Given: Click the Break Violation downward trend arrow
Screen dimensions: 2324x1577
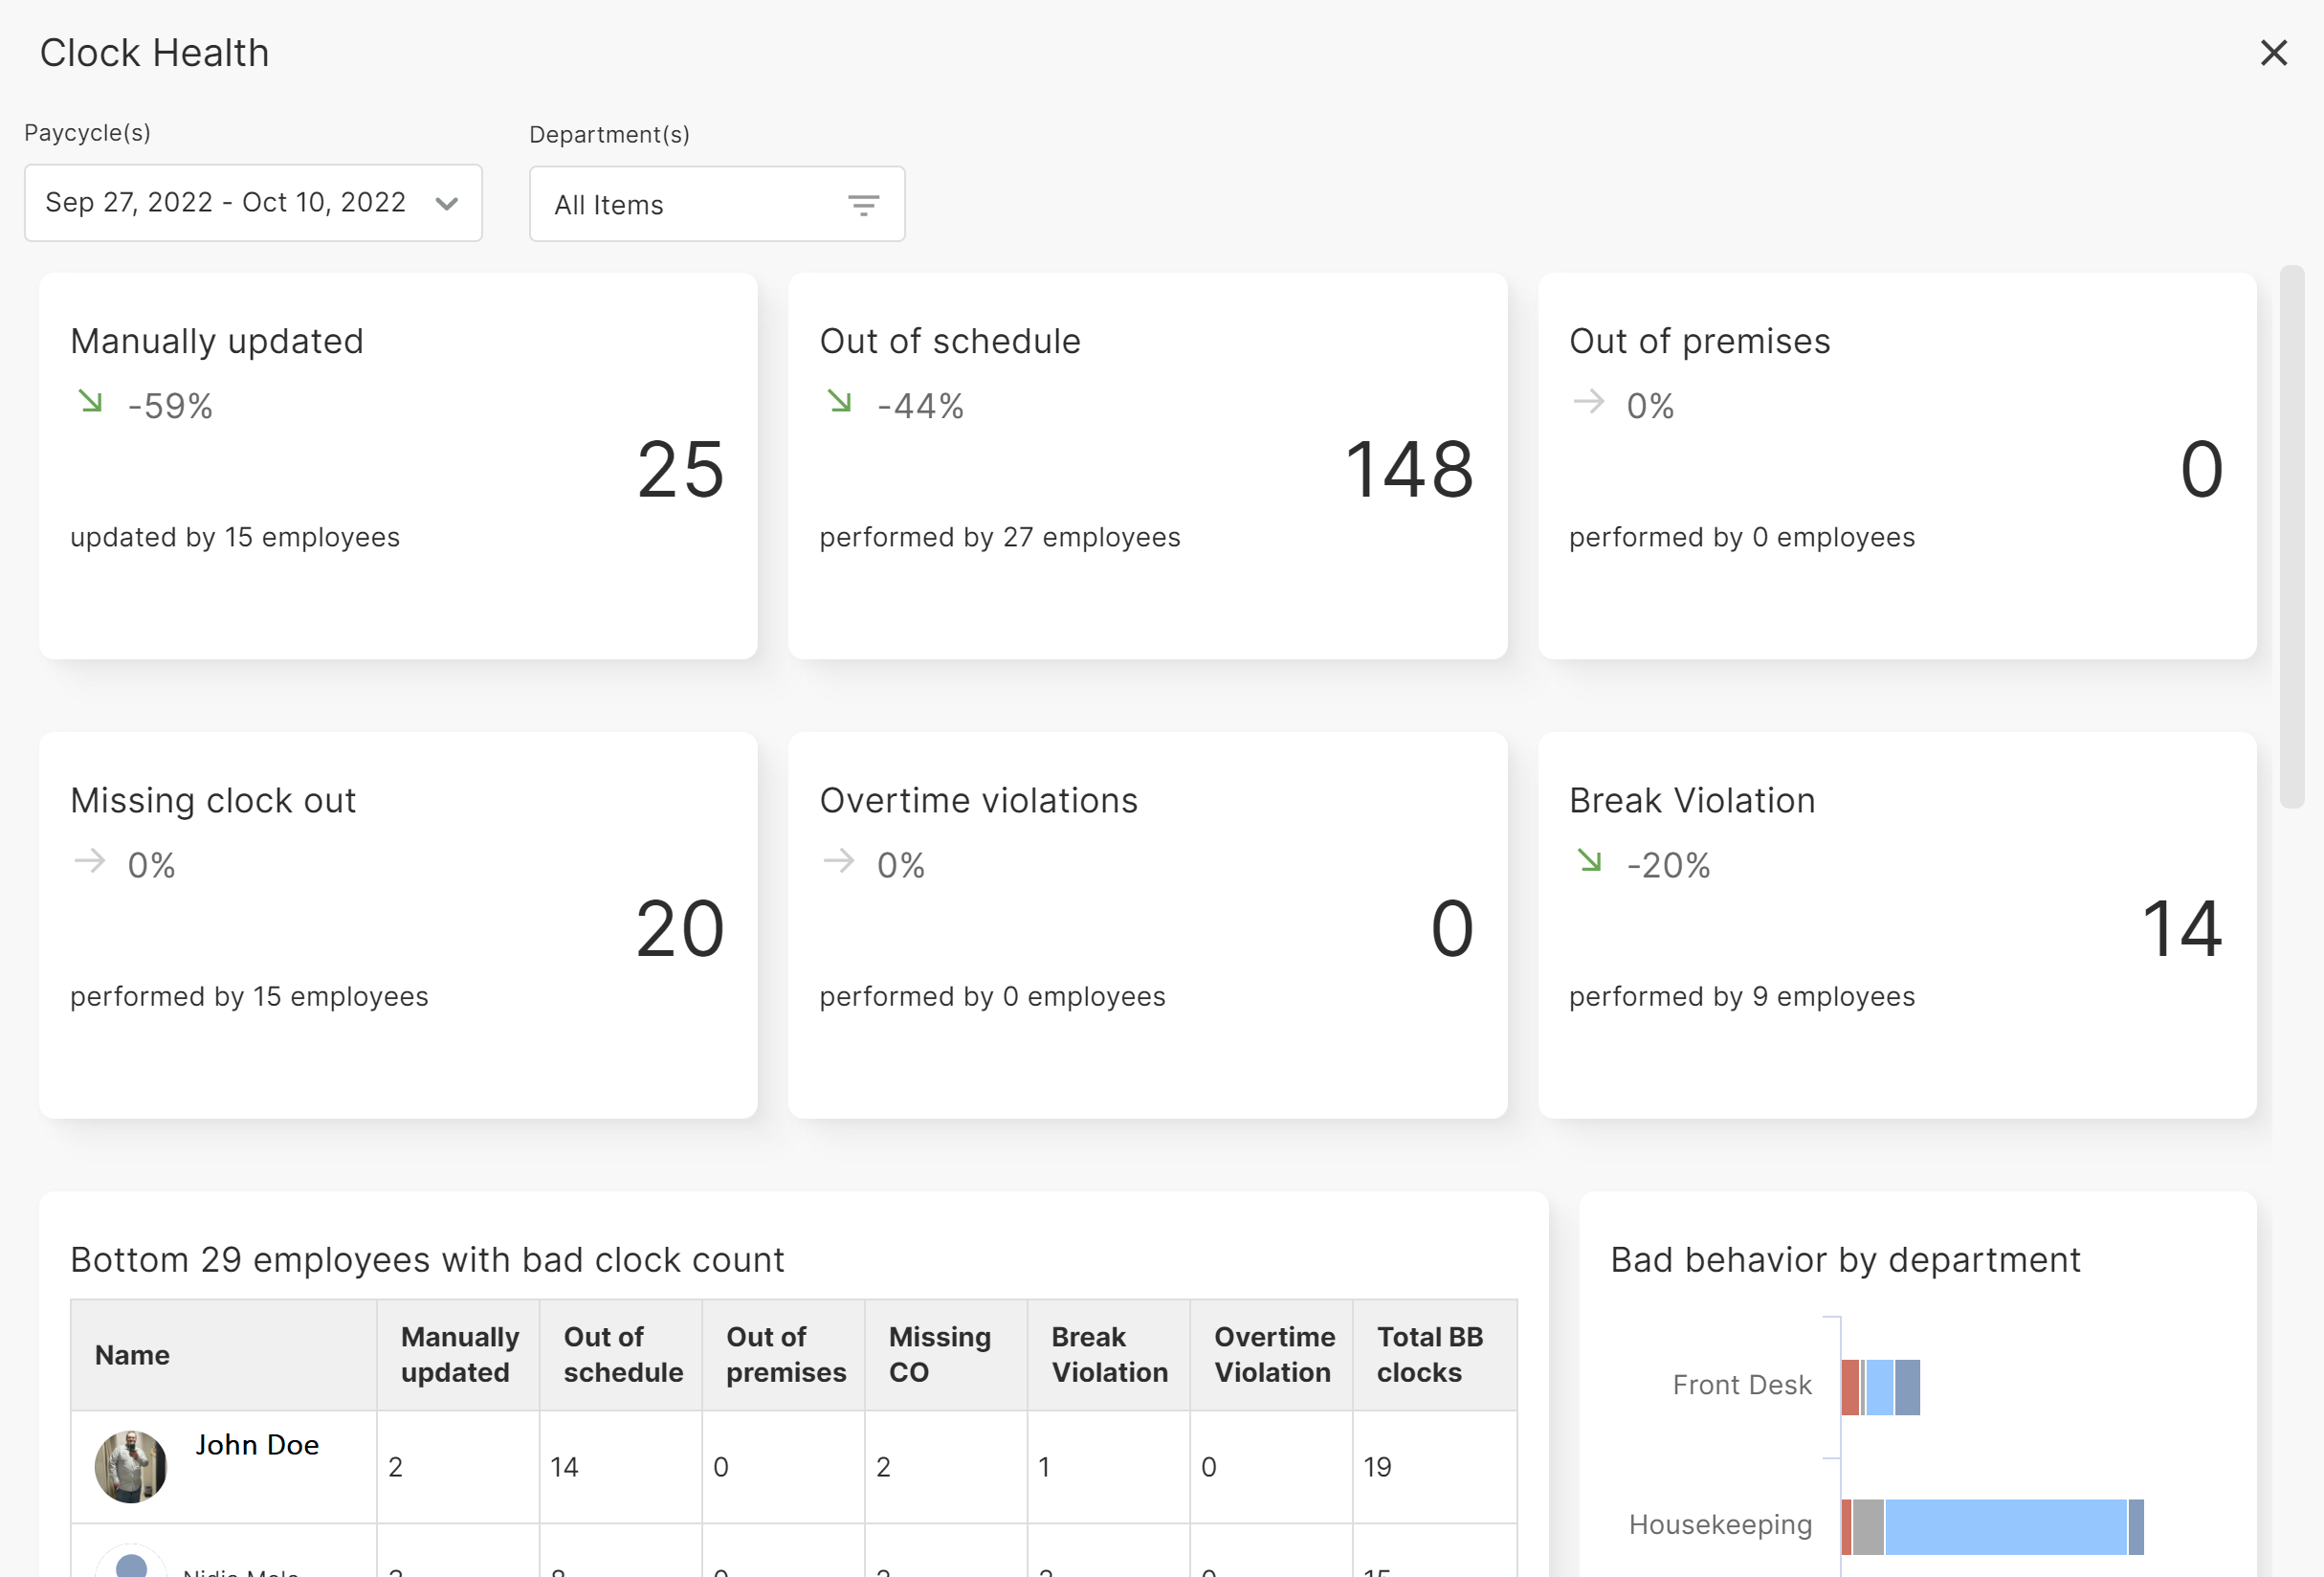Looking at the screenshot, I should (x=1590, y=861).
